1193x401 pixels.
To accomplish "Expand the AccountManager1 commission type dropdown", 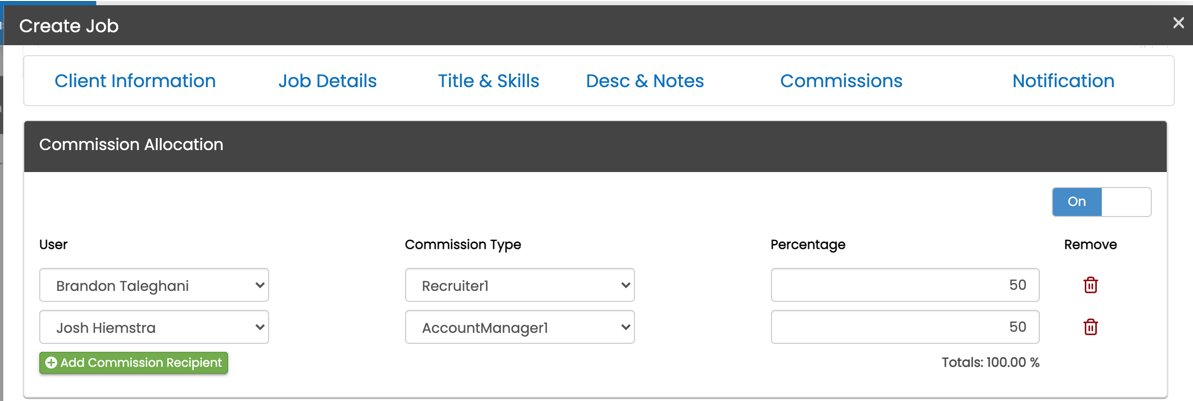I will click(x=519, y=328).
